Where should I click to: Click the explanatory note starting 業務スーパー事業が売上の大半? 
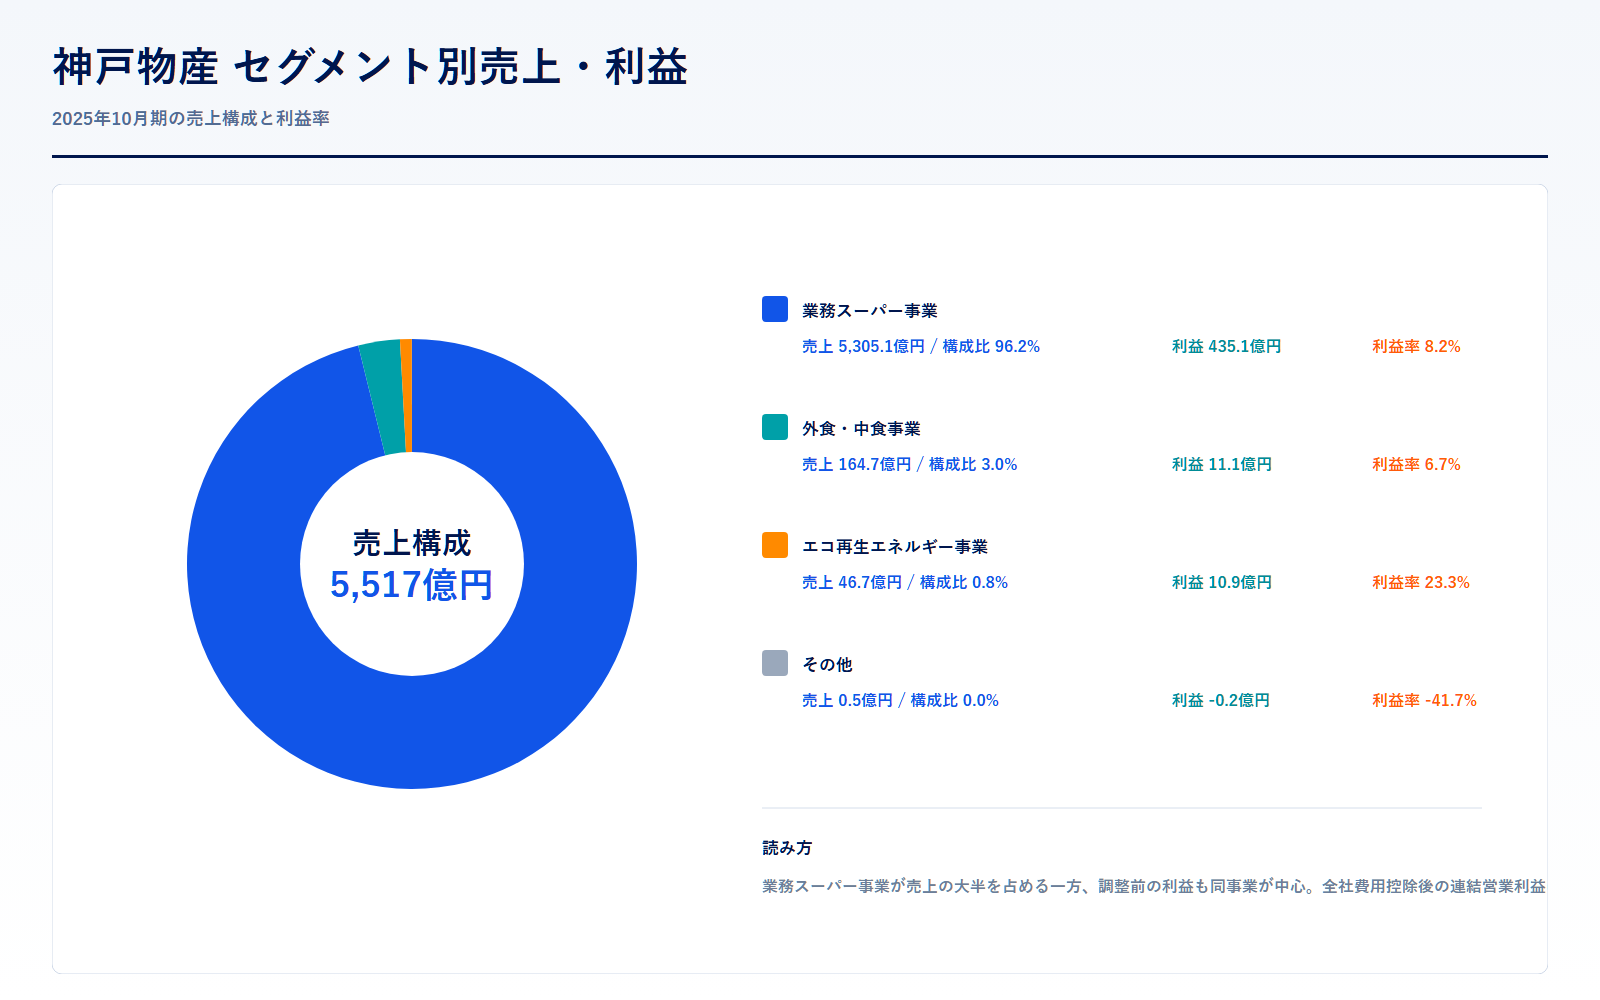pos(1154,886)
